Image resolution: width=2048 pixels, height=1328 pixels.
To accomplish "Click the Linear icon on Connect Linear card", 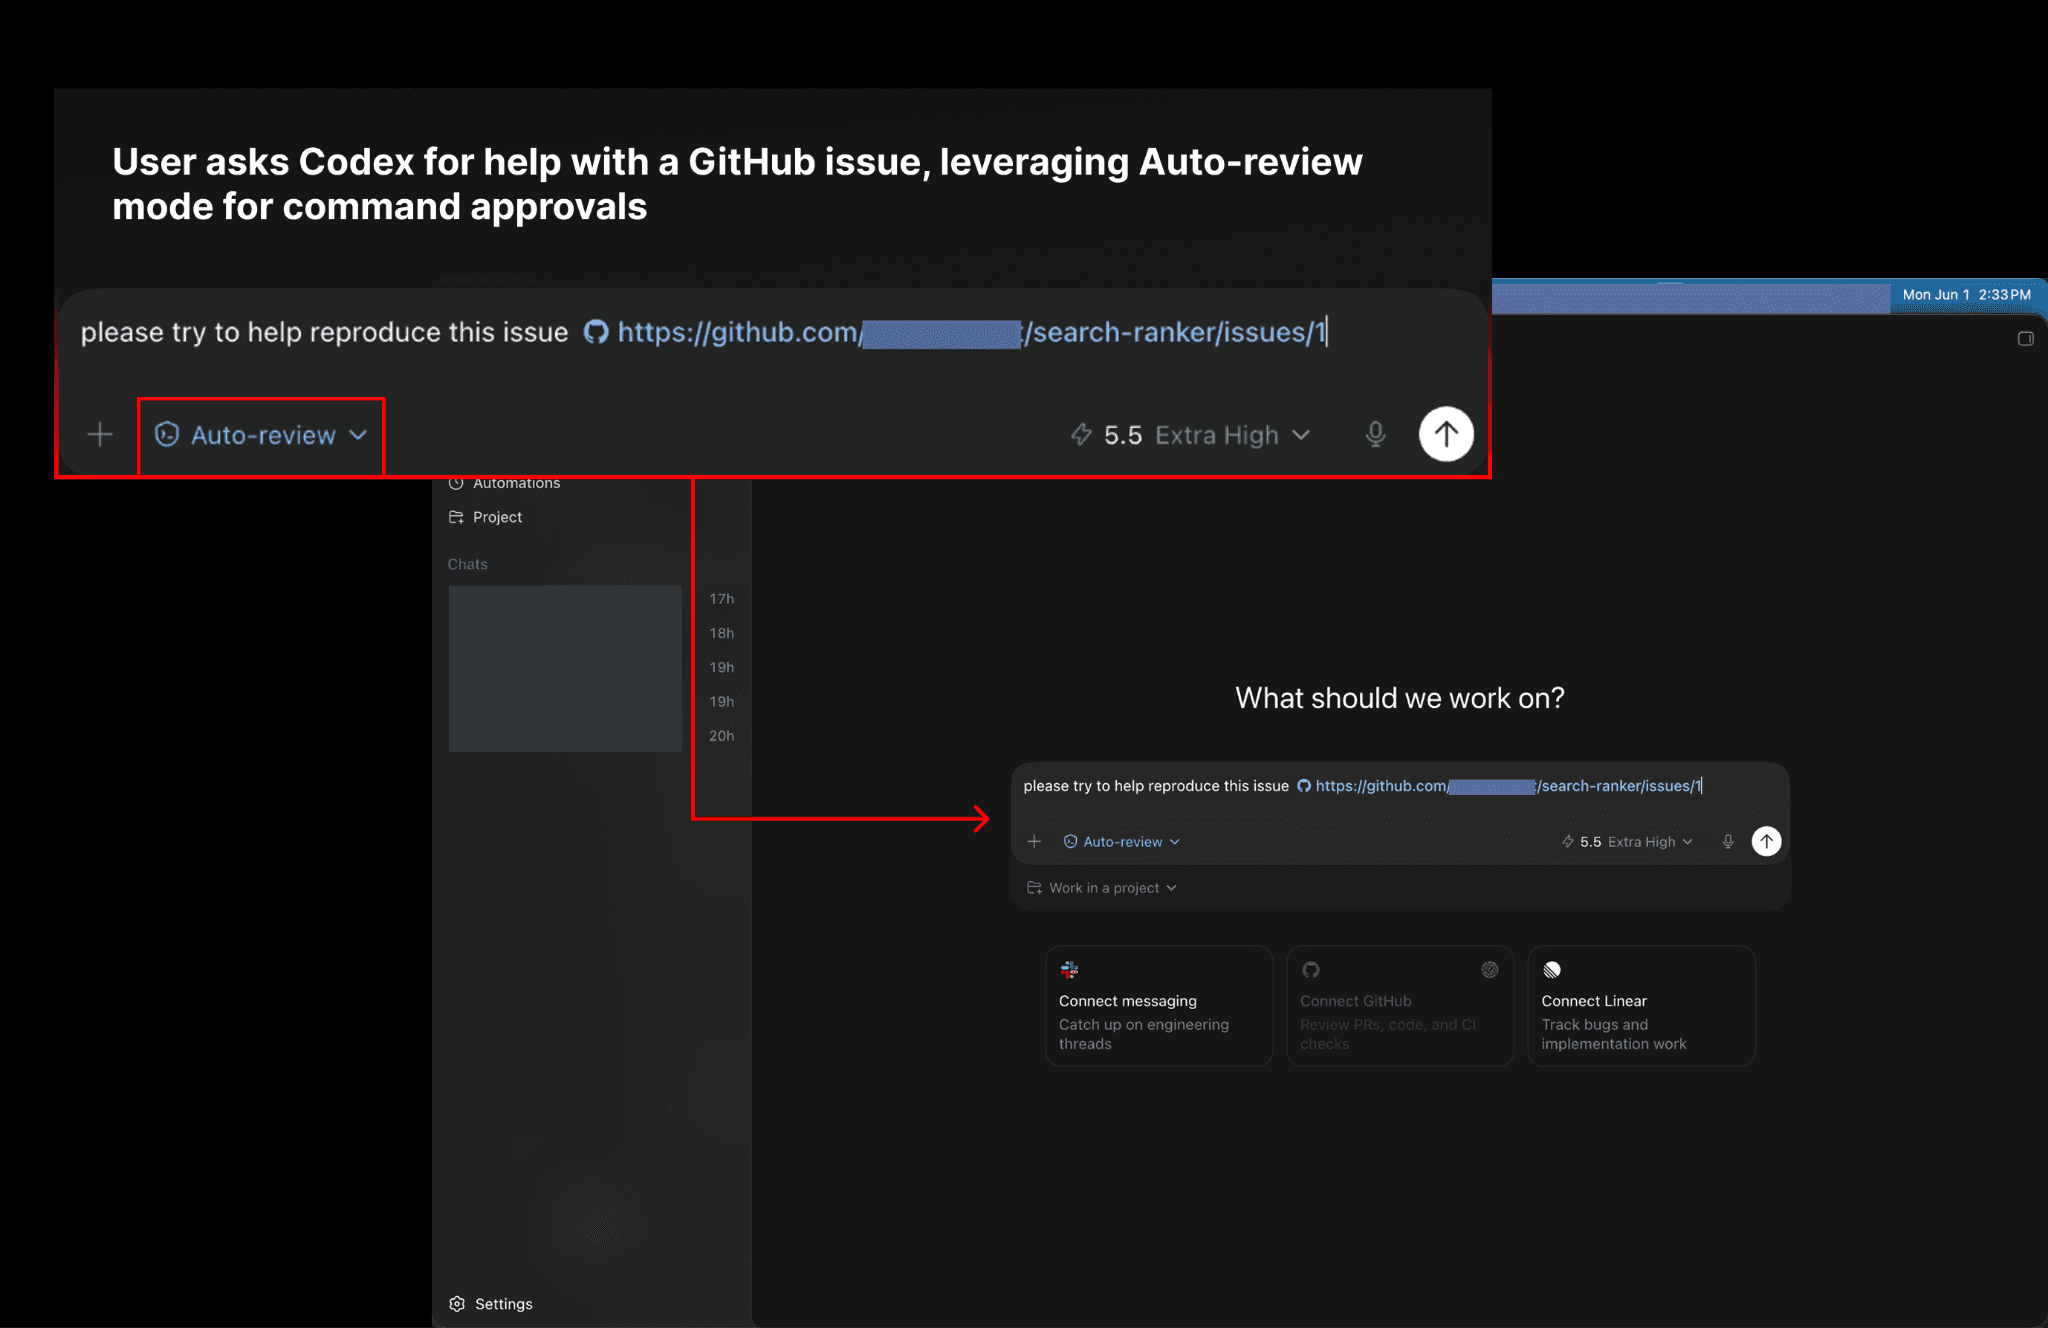I will (1552, 969).
